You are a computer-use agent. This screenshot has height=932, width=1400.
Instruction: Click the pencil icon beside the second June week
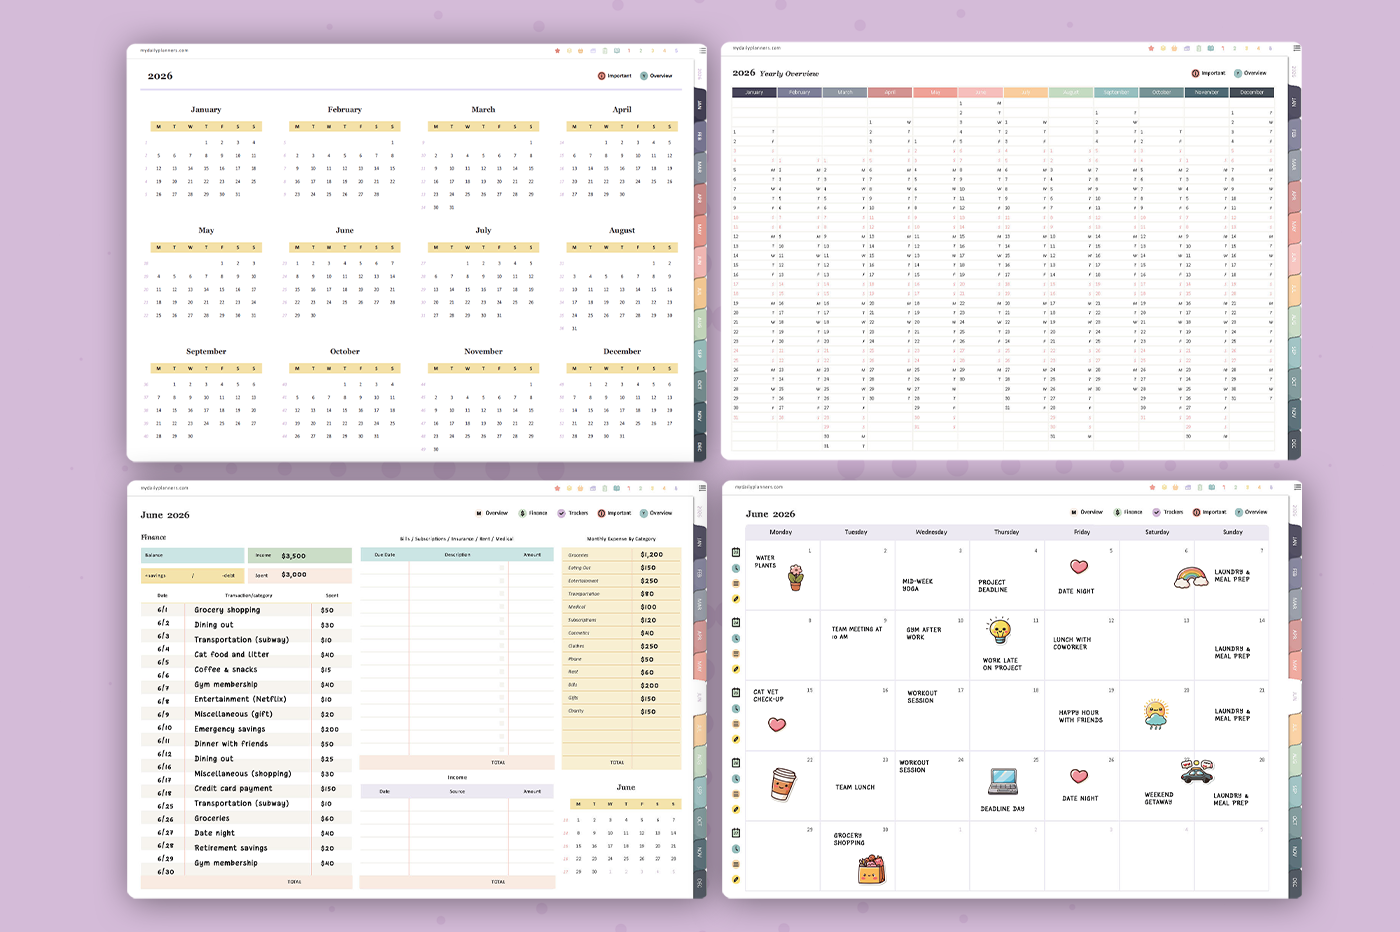click(x=736, y=669)
